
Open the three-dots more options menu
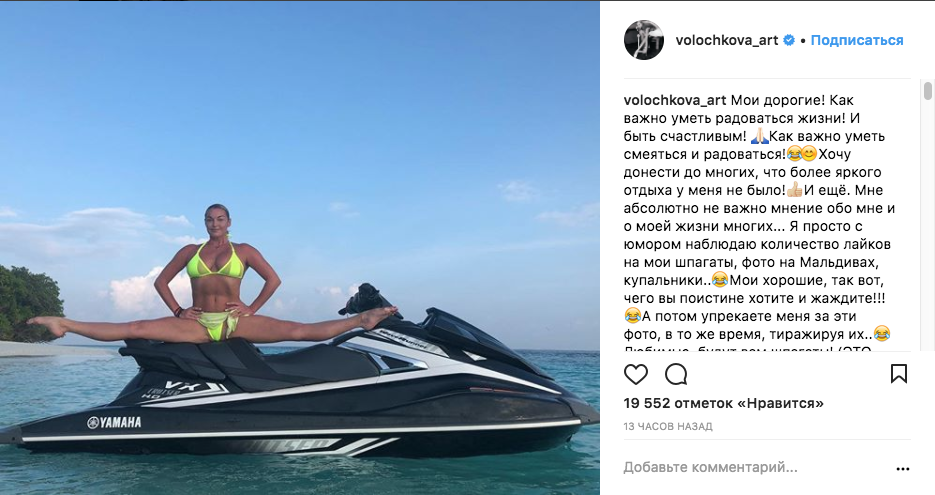(x=903, y=468)
